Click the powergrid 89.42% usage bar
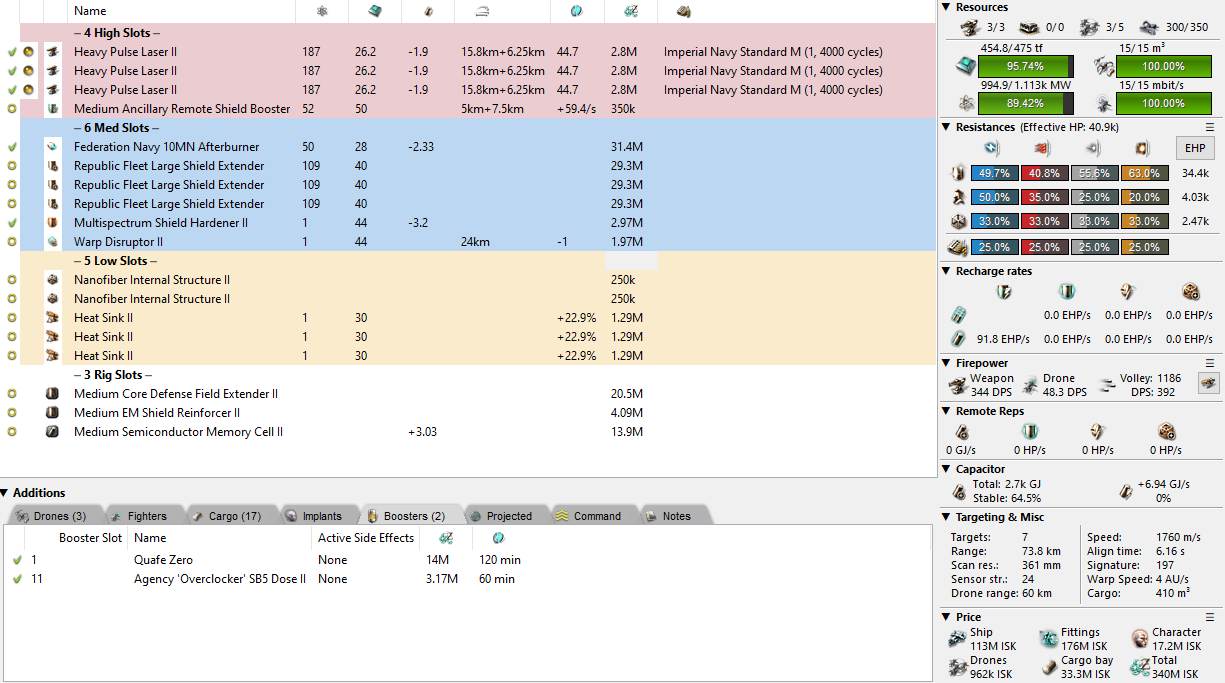The image size is (1225, 683). pos(1024,103)
